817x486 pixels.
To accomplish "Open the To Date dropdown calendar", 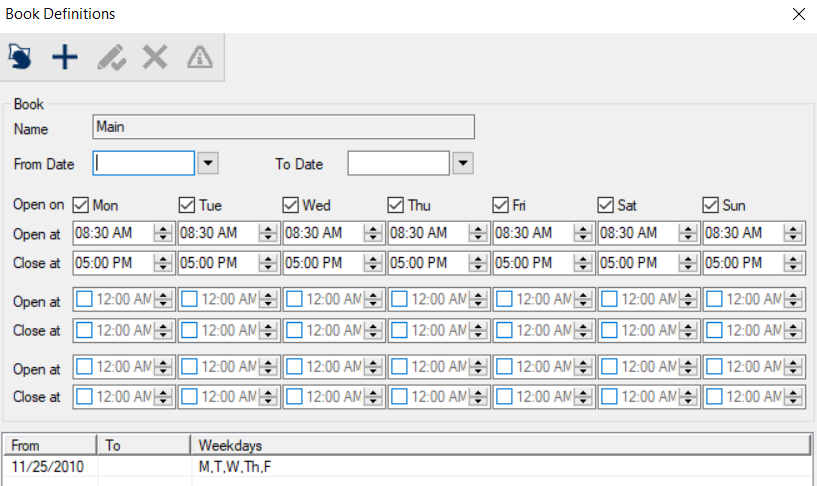I will pos(462,163).
